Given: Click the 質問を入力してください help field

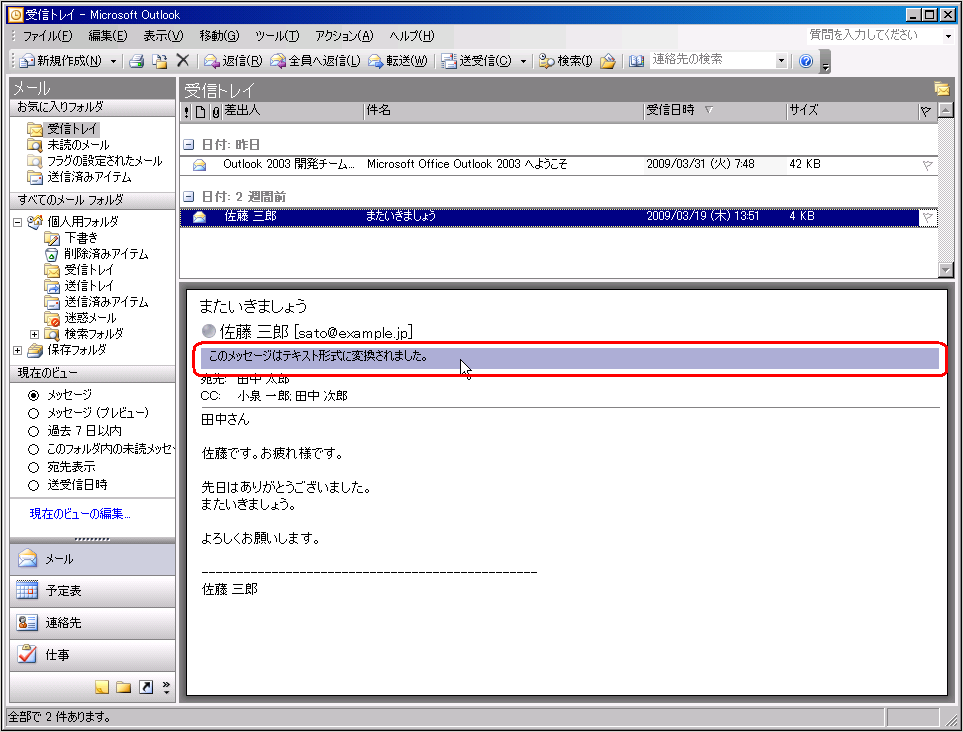Looking at the screenshot, I should point(874,35).
